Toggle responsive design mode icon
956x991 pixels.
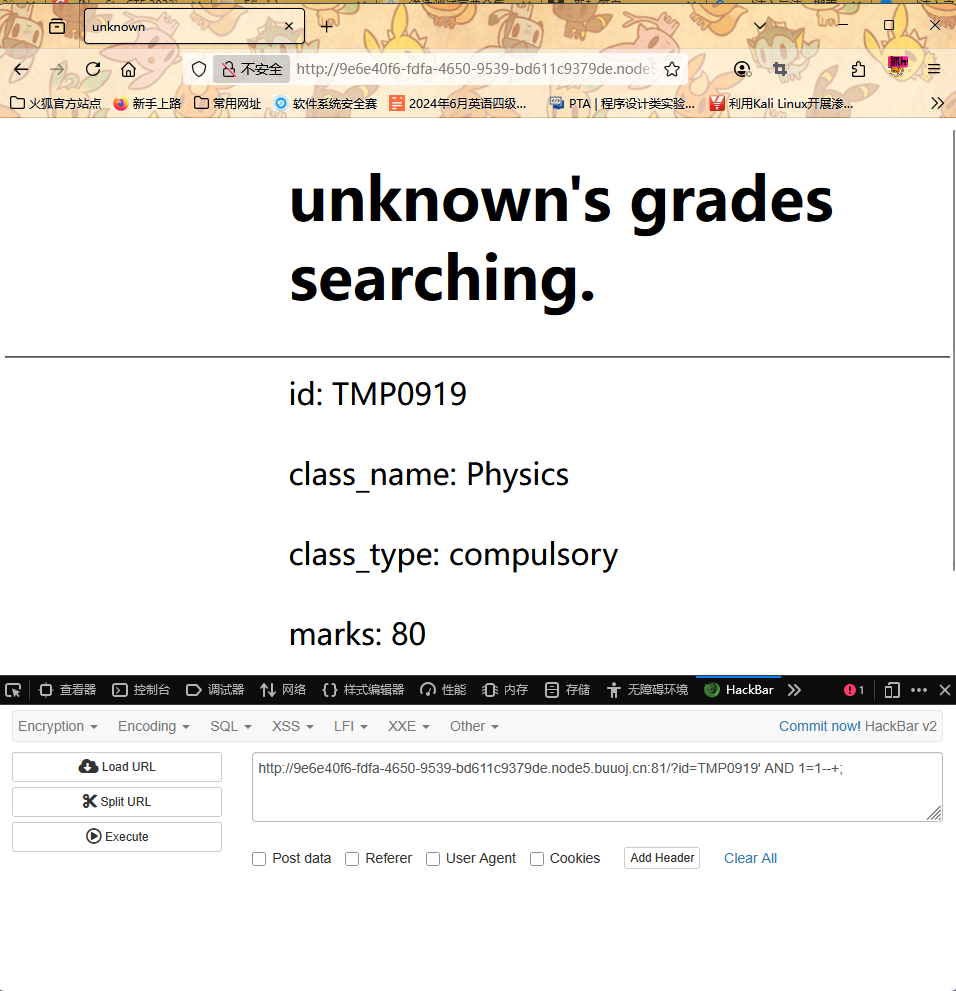[x=892, y=690]
